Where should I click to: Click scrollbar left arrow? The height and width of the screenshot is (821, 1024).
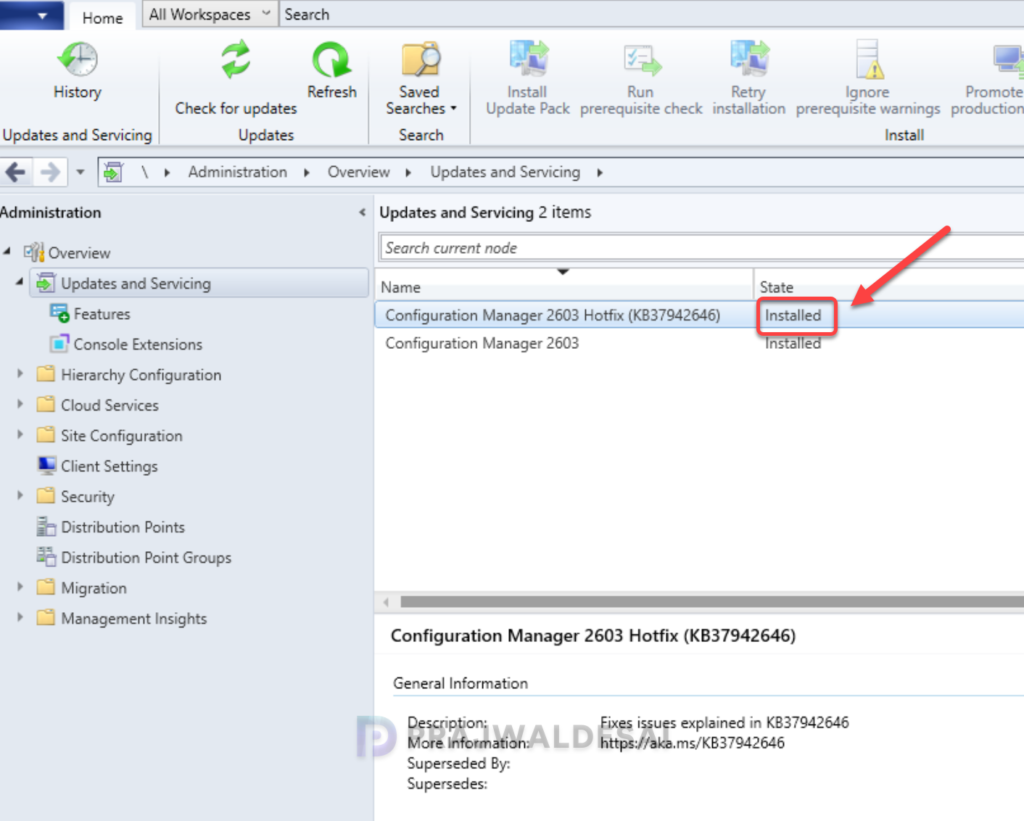point(386,602)
